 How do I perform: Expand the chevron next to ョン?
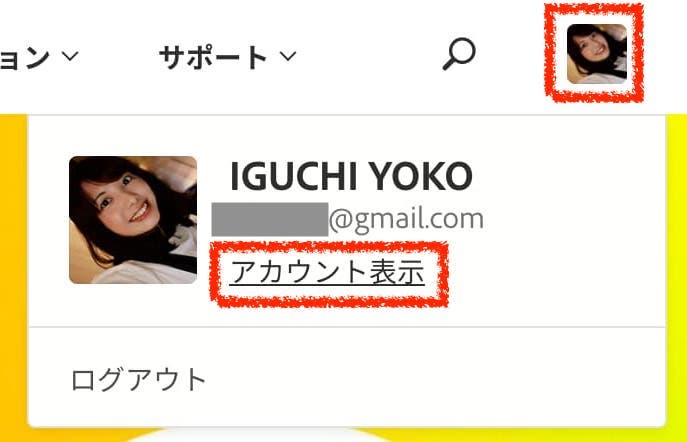(70, 56)
